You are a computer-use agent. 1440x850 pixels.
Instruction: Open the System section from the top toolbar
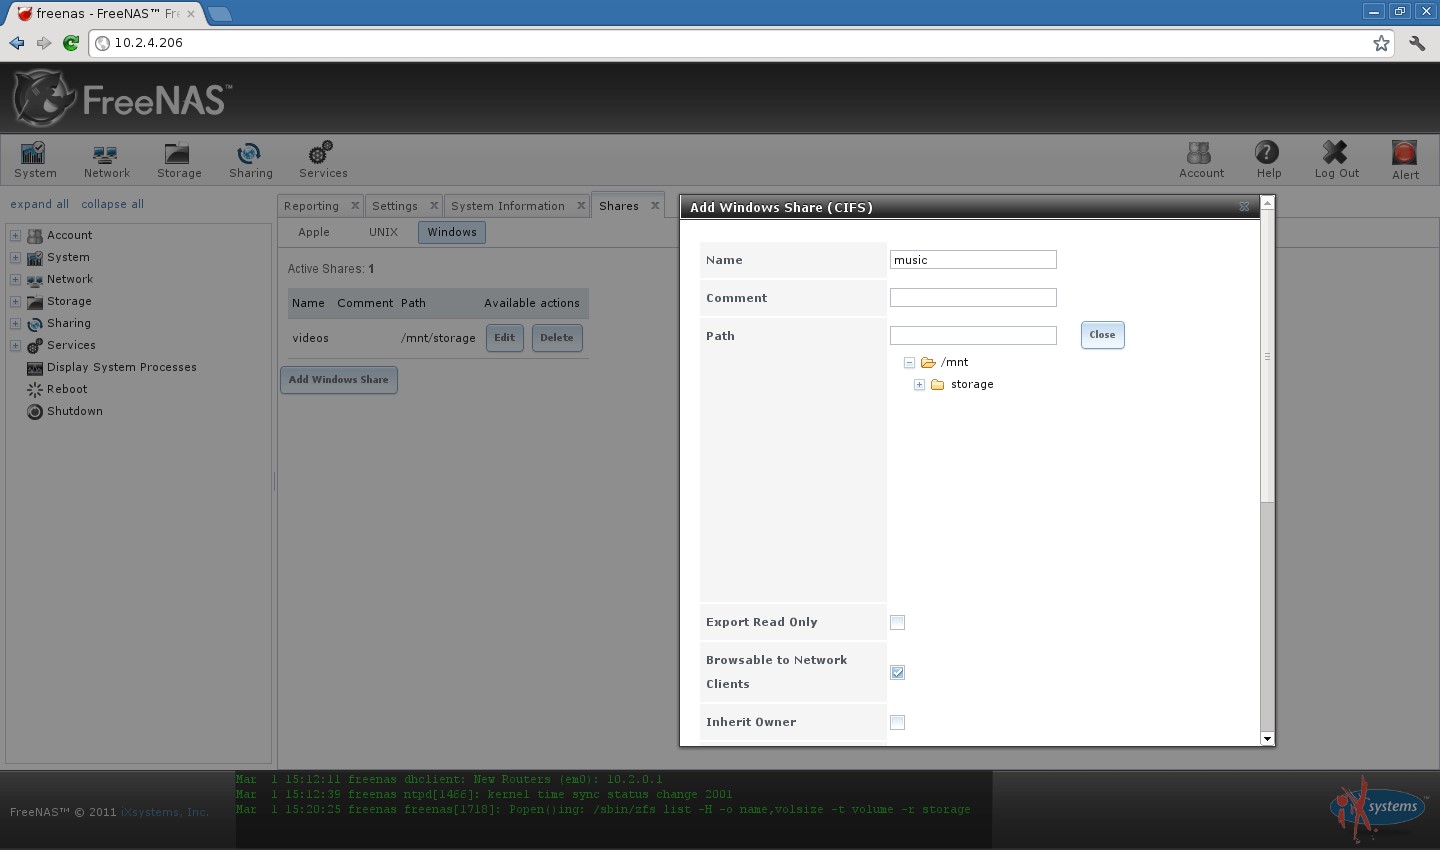click(34, 158)
